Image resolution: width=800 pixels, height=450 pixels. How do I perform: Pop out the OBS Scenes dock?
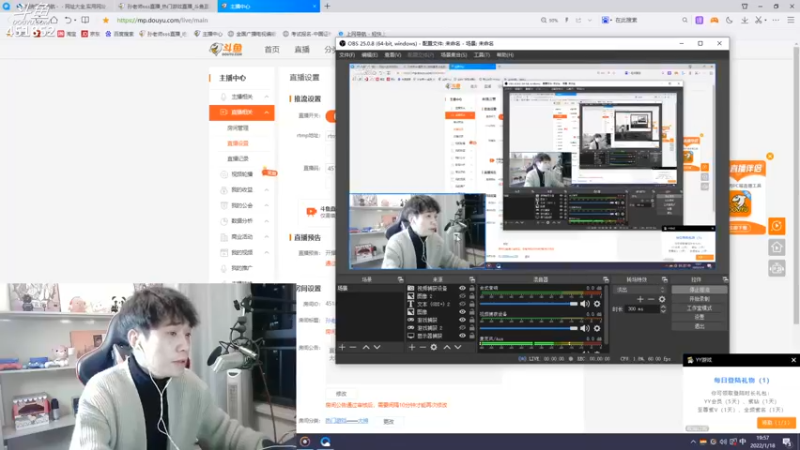[x=400, y=280]
